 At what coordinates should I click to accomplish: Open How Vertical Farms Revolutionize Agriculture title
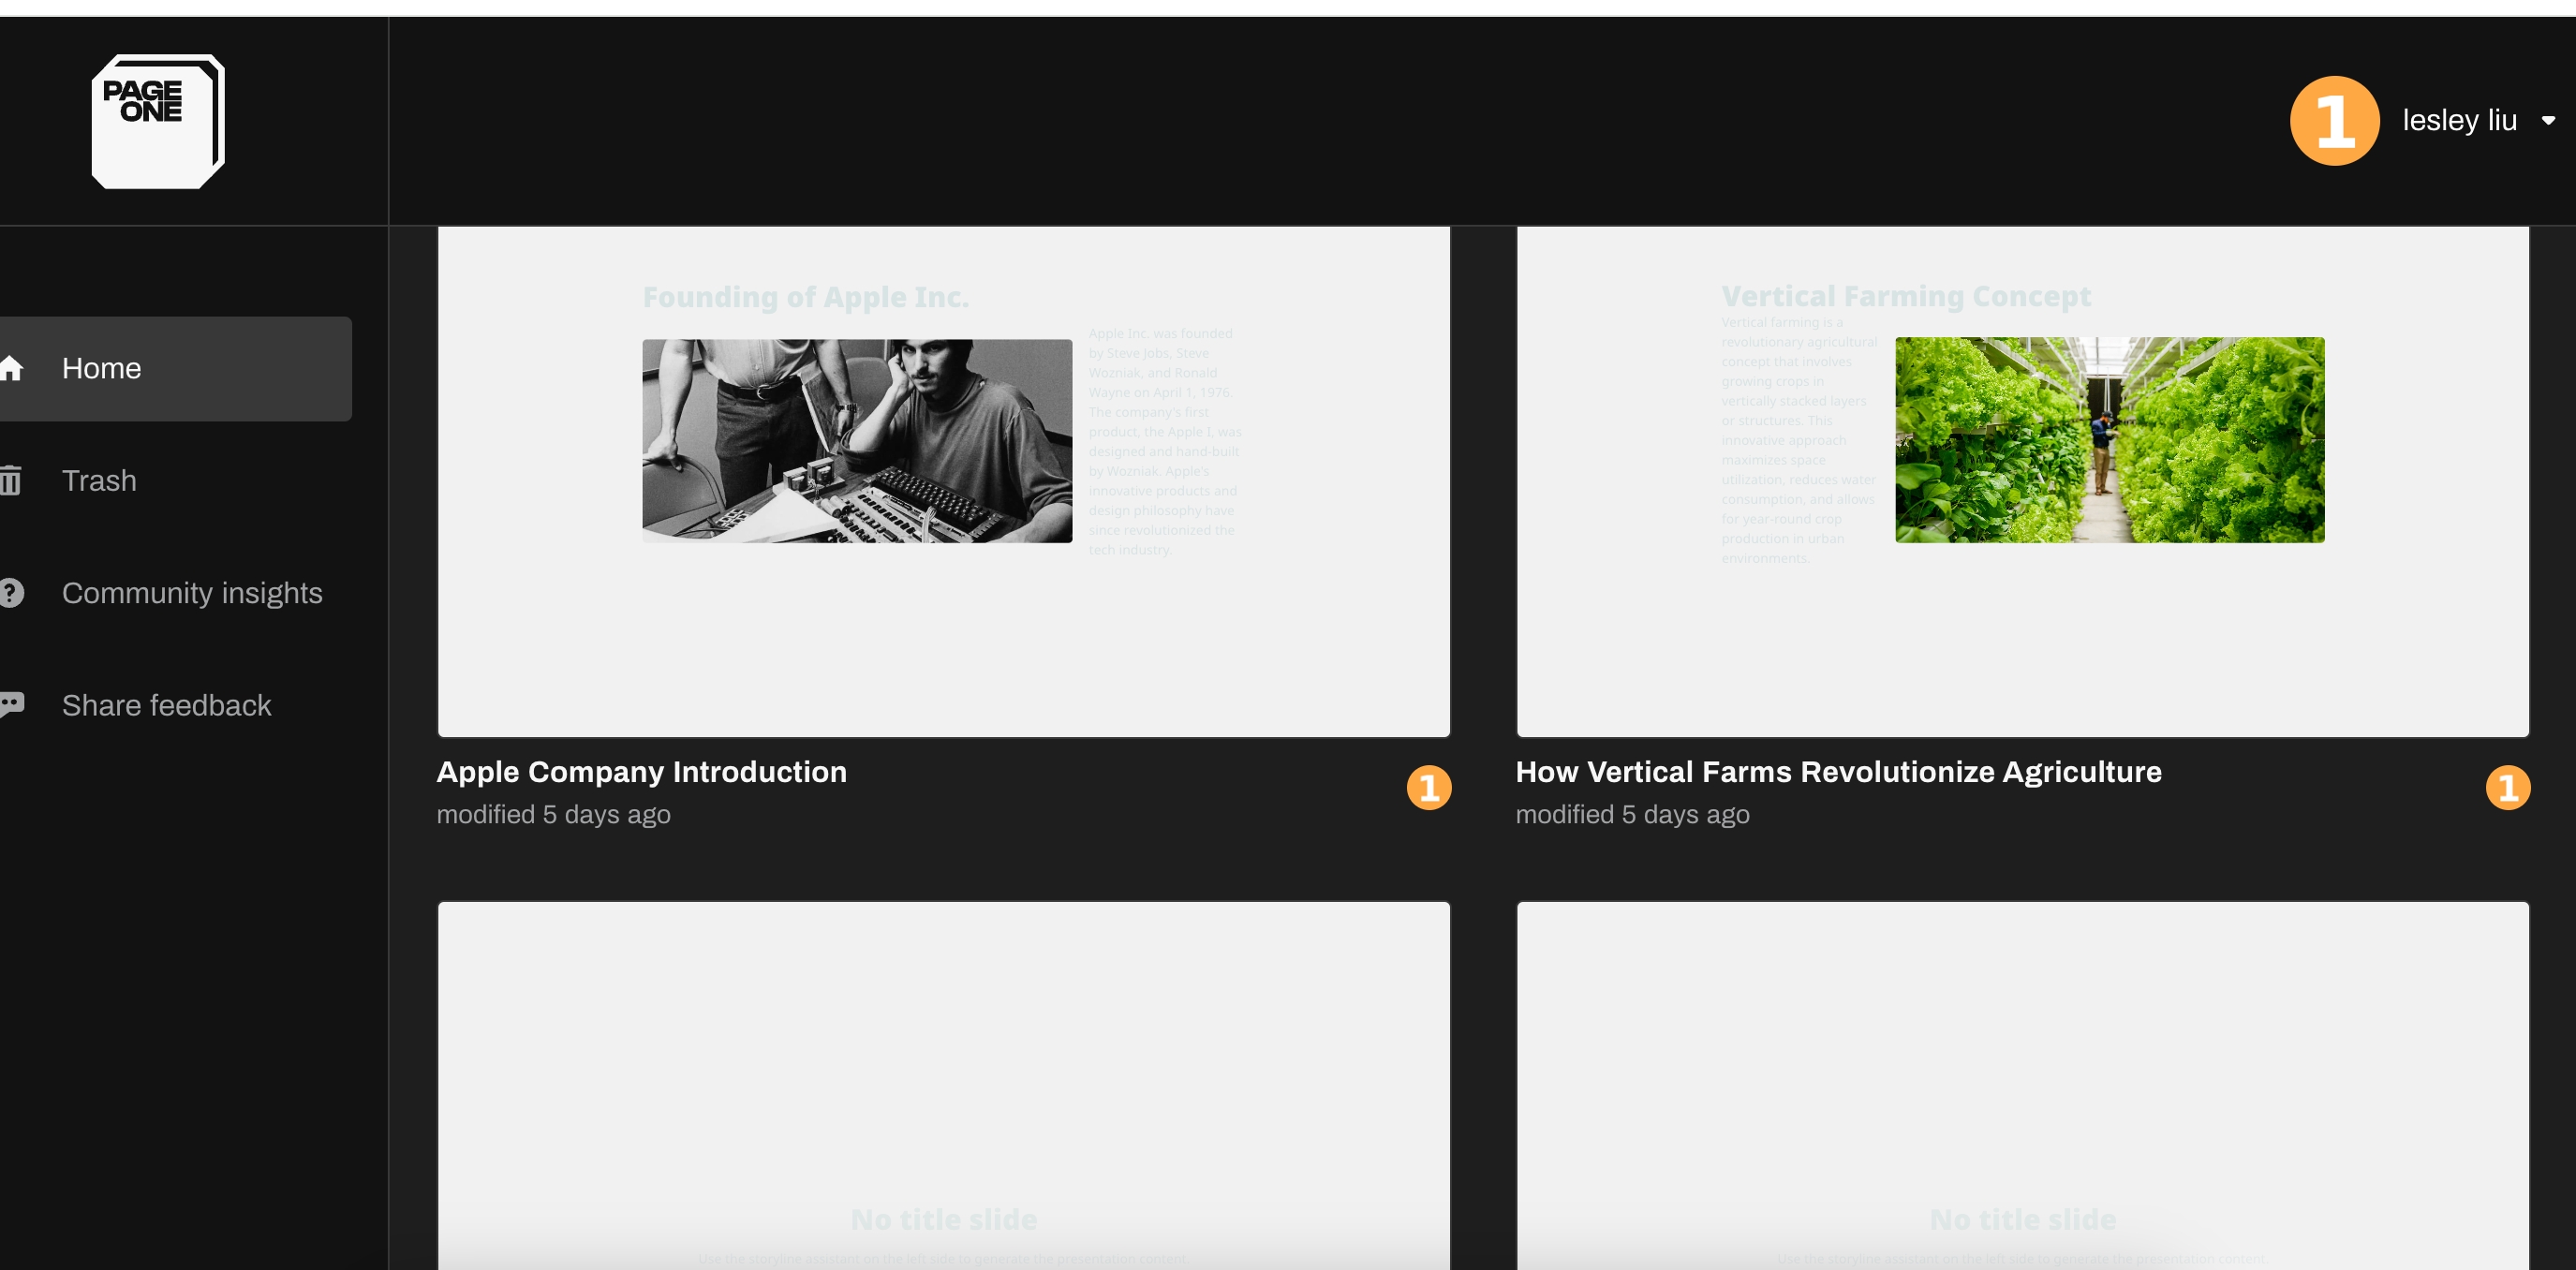pos(1838,772)
